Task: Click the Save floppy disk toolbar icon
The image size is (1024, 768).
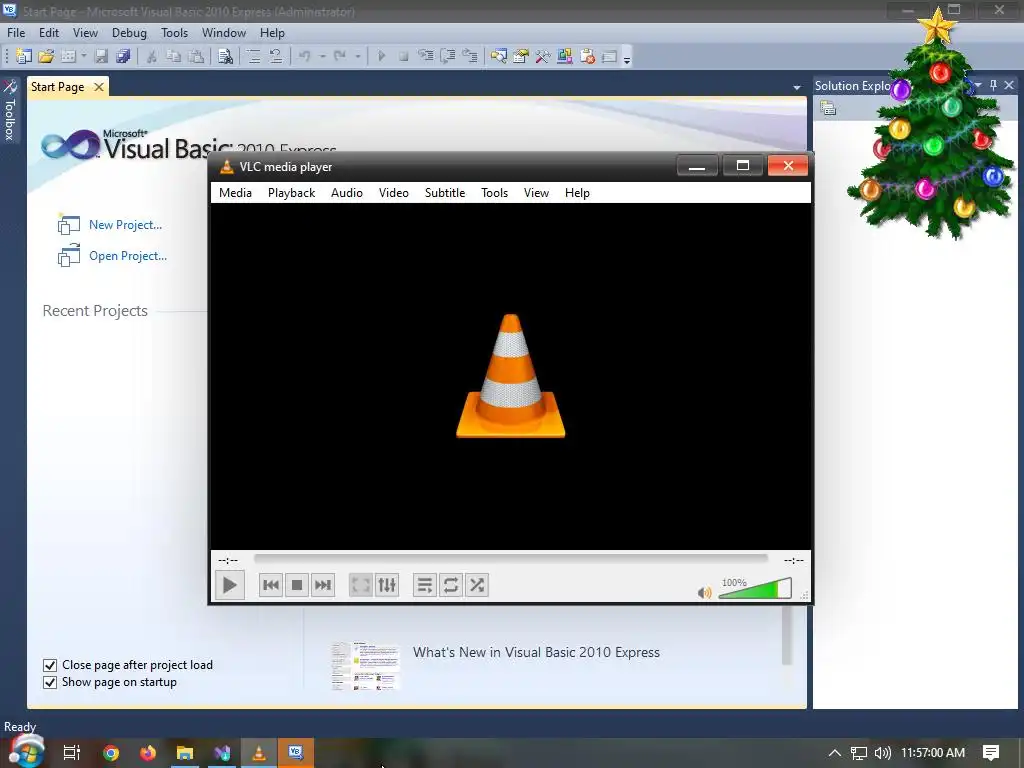Action: (x=101, y=56)
